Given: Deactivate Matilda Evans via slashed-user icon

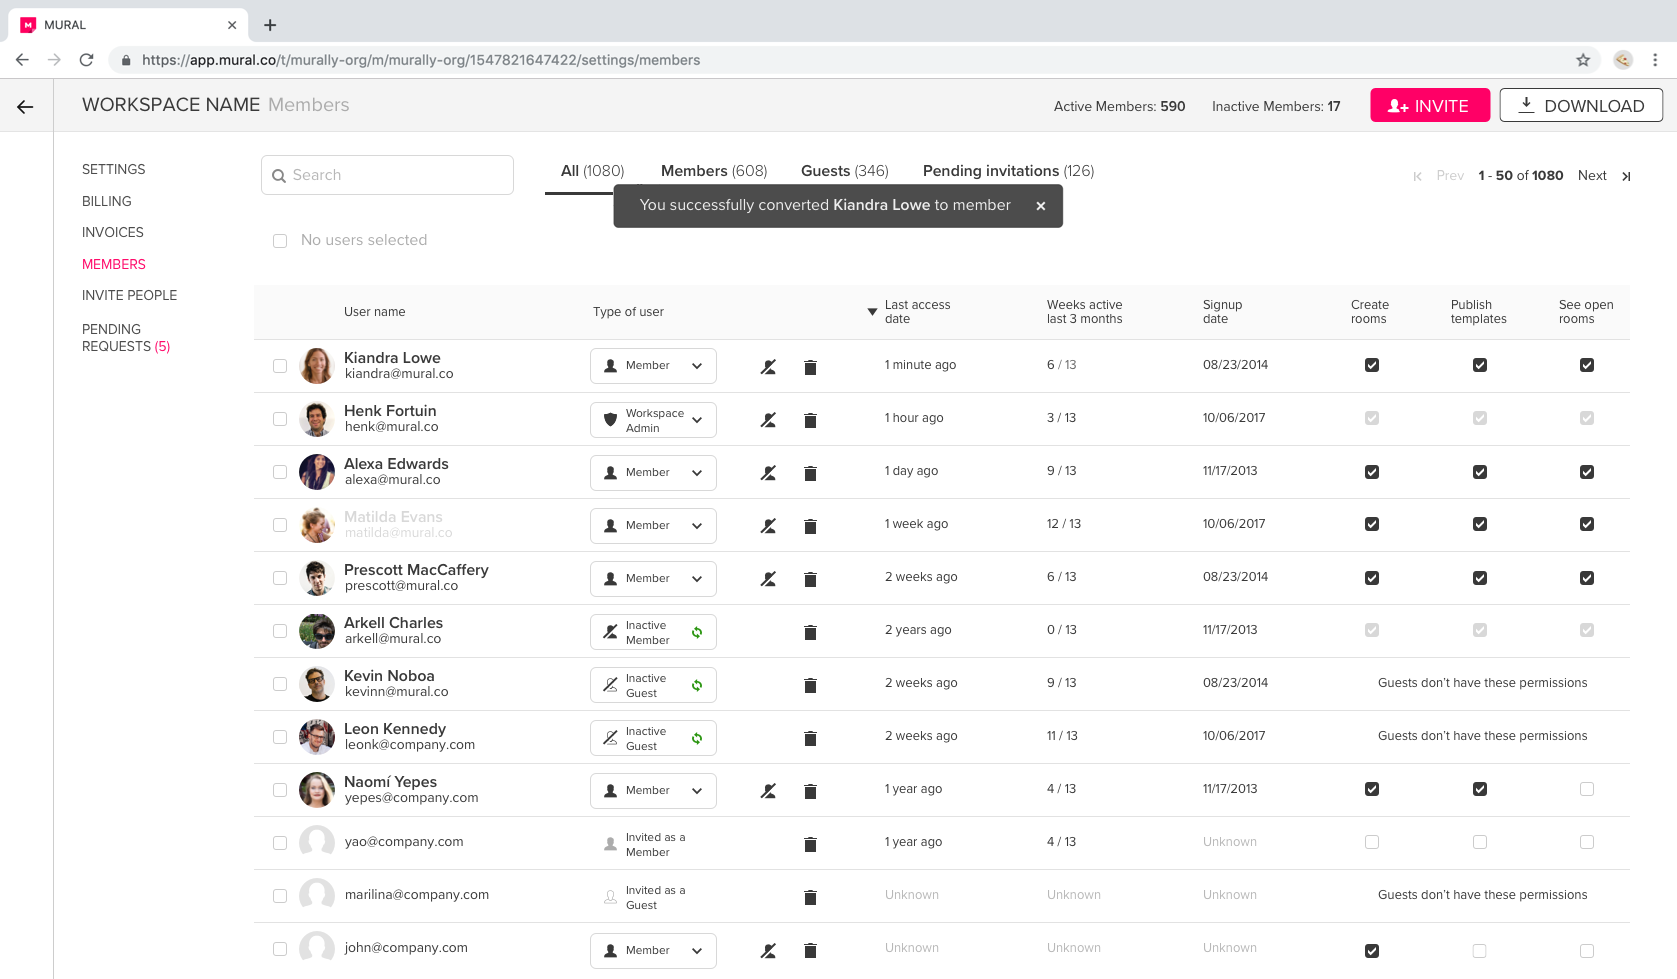Looking at the screenshot, I should [768, 526].
